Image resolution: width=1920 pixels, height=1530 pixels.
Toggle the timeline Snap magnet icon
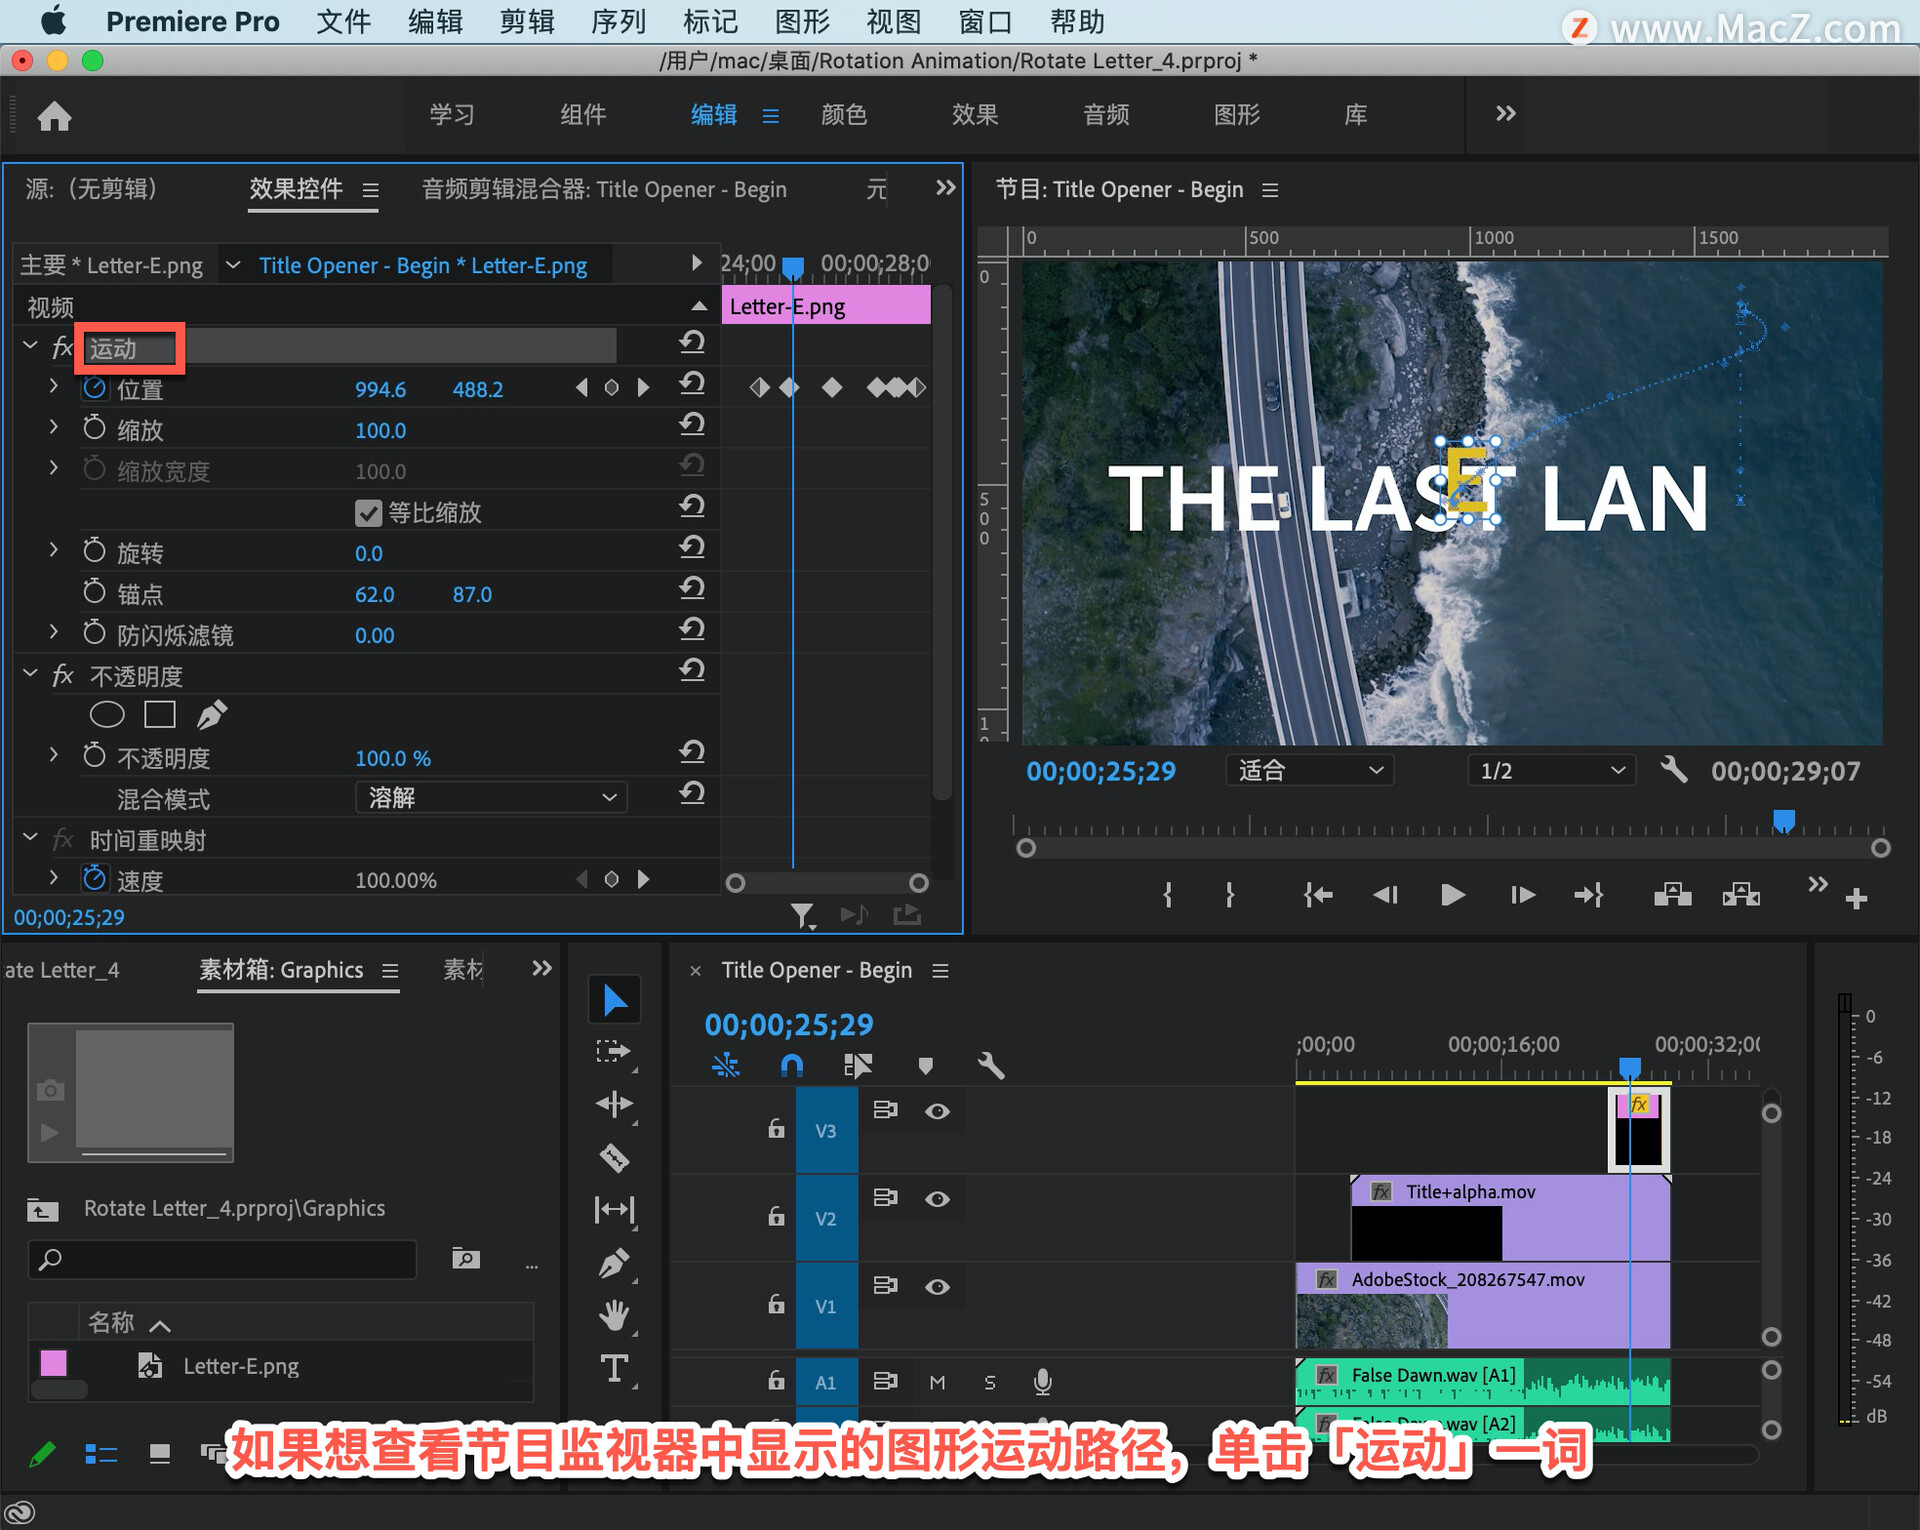(791, 1066)
